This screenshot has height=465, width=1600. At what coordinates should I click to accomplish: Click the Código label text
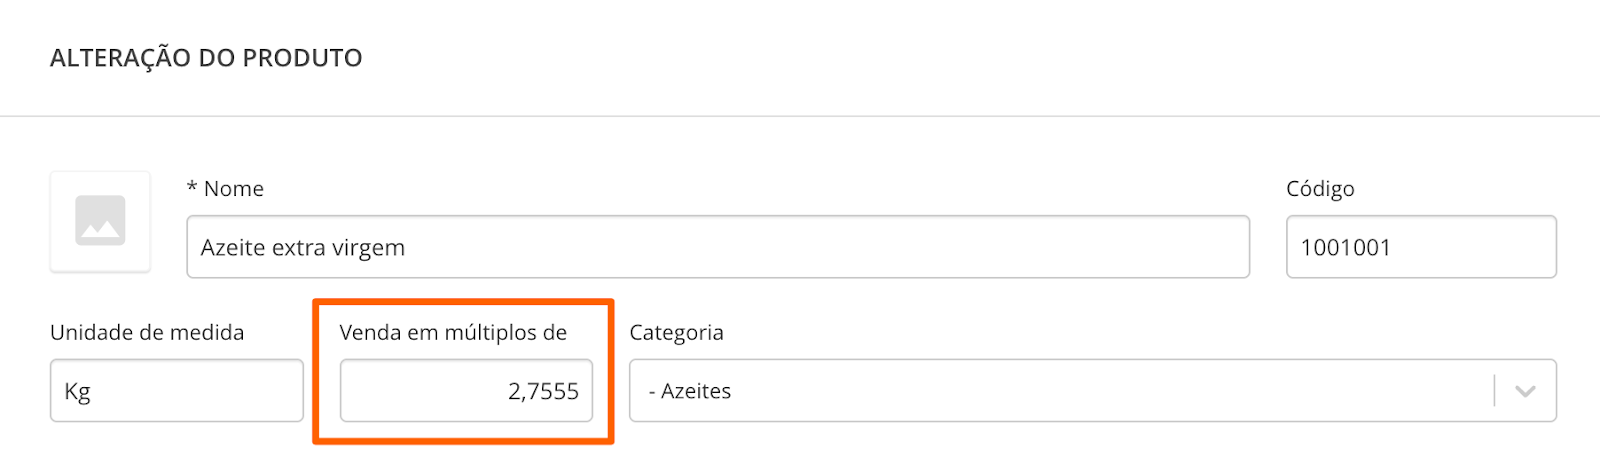(x=1320, y=189)
